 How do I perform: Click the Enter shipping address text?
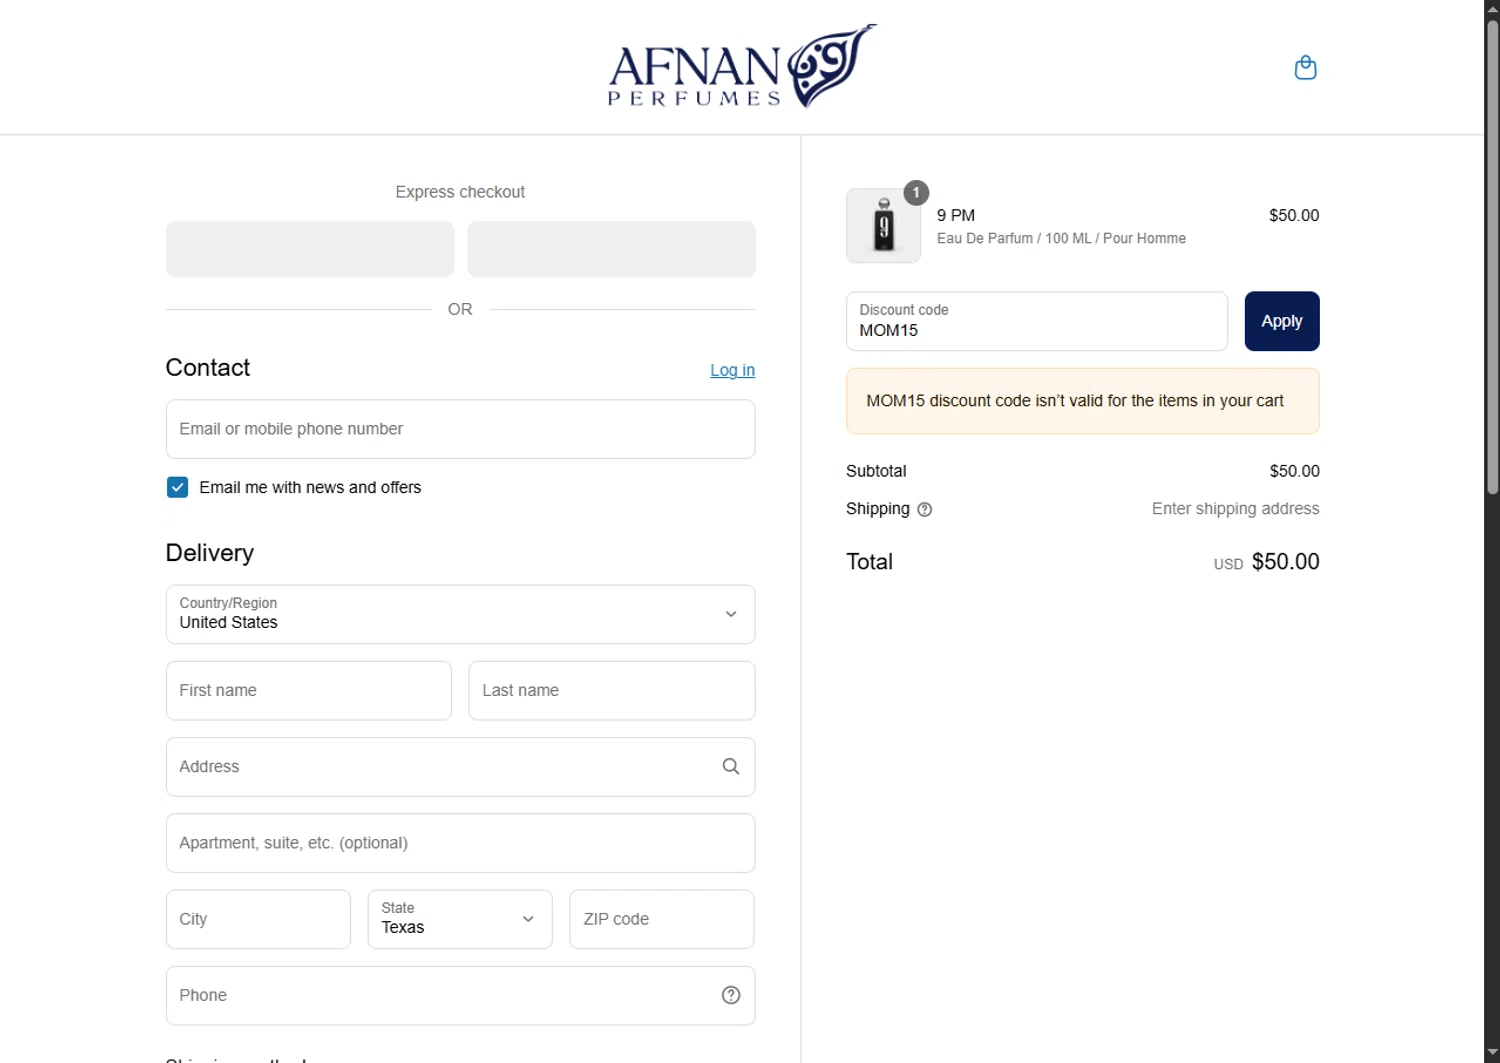pos(1235,509)
